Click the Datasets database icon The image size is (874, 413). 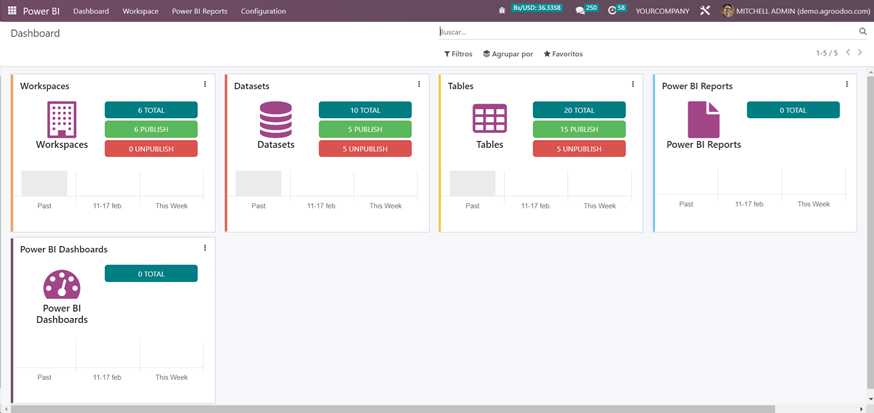click(275, 119)
